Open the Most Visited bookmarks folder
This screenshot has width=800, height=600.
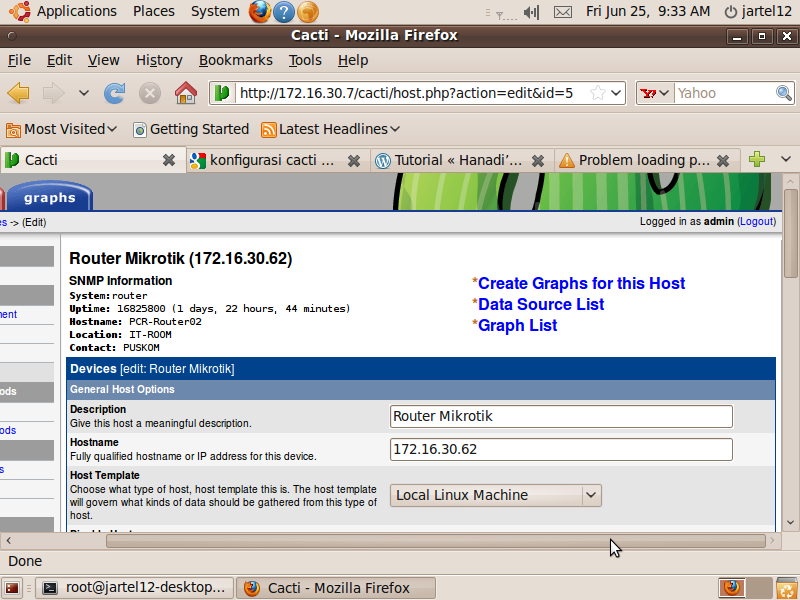(x=61, y=130)
